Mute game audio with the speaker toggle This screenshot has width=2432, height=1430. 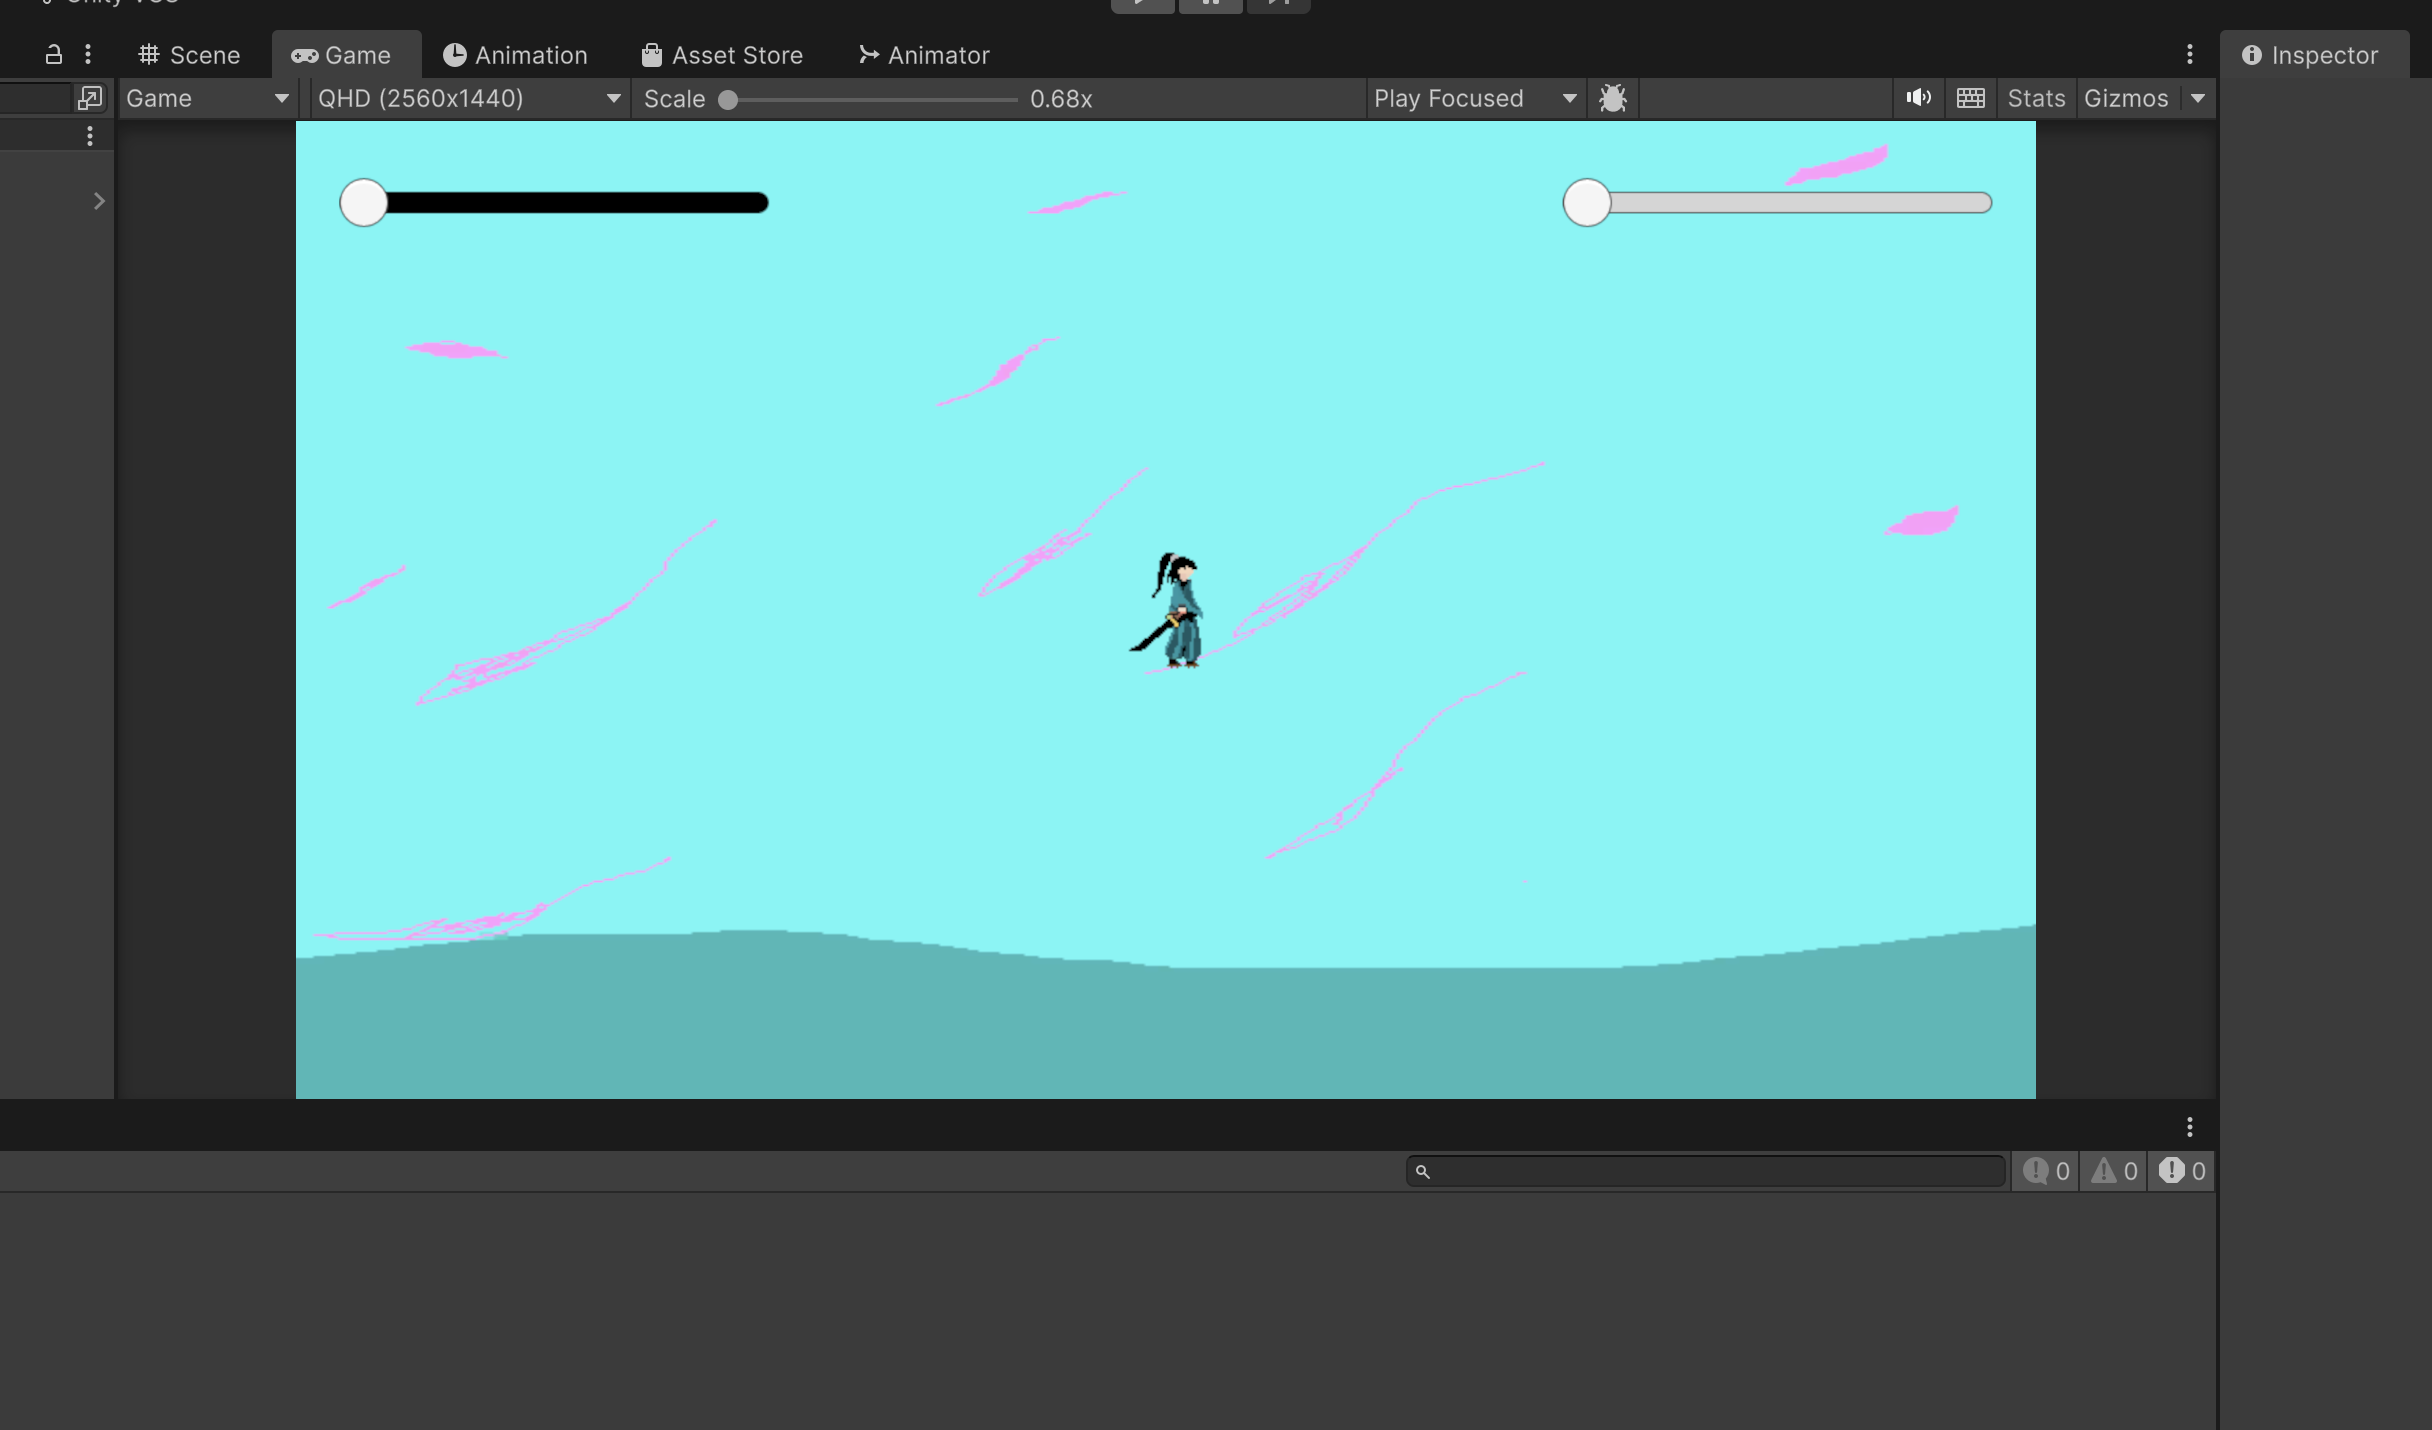[1918, 98]
